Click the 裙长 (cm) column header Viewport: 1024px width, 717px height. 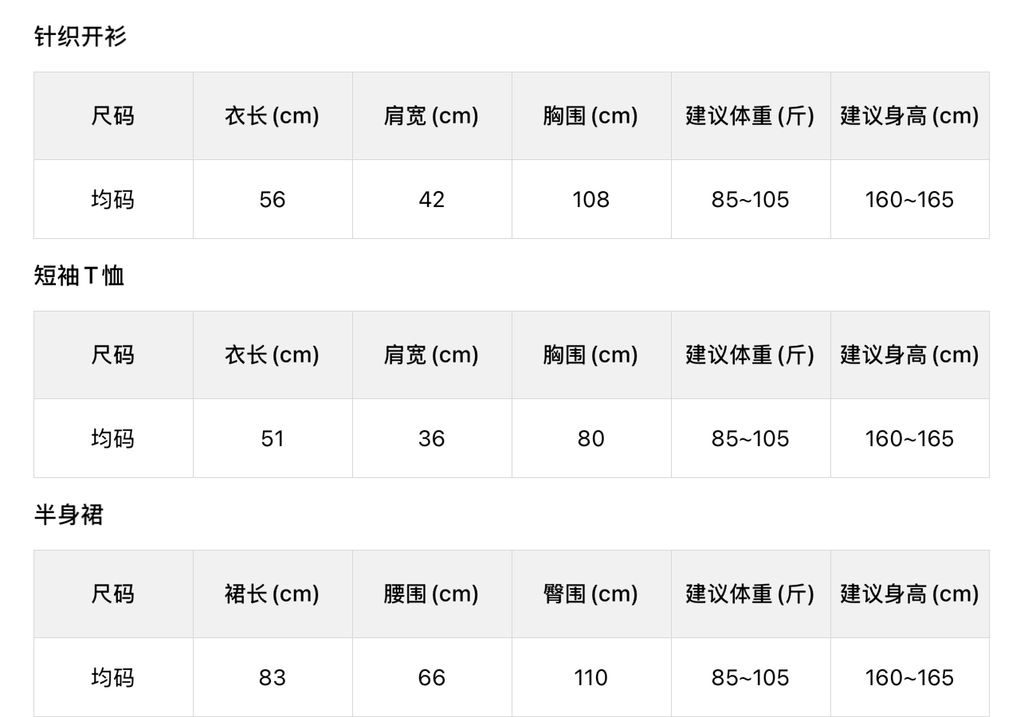click(x=272, y=594)
